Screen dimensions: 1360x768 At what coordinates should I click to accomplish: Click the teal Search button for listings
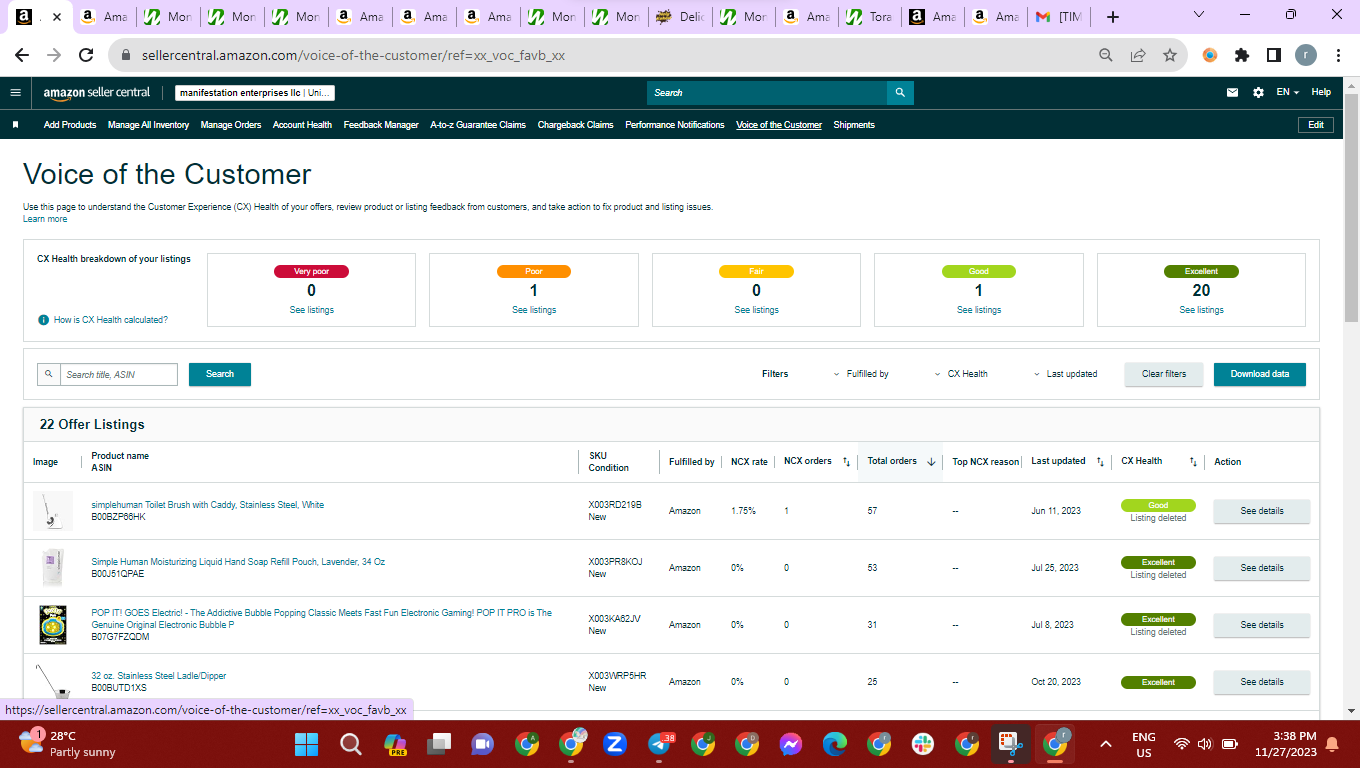[x=220, y=374]
